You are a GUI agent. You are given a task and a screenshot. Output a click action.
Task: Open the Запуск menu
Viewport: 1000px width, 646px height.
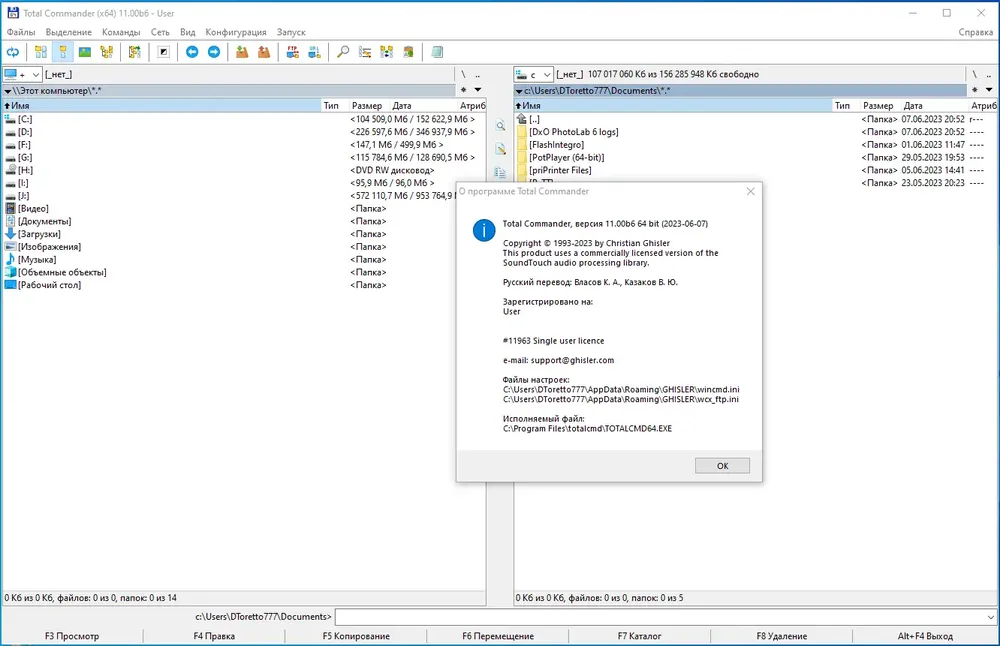[291, 32]
